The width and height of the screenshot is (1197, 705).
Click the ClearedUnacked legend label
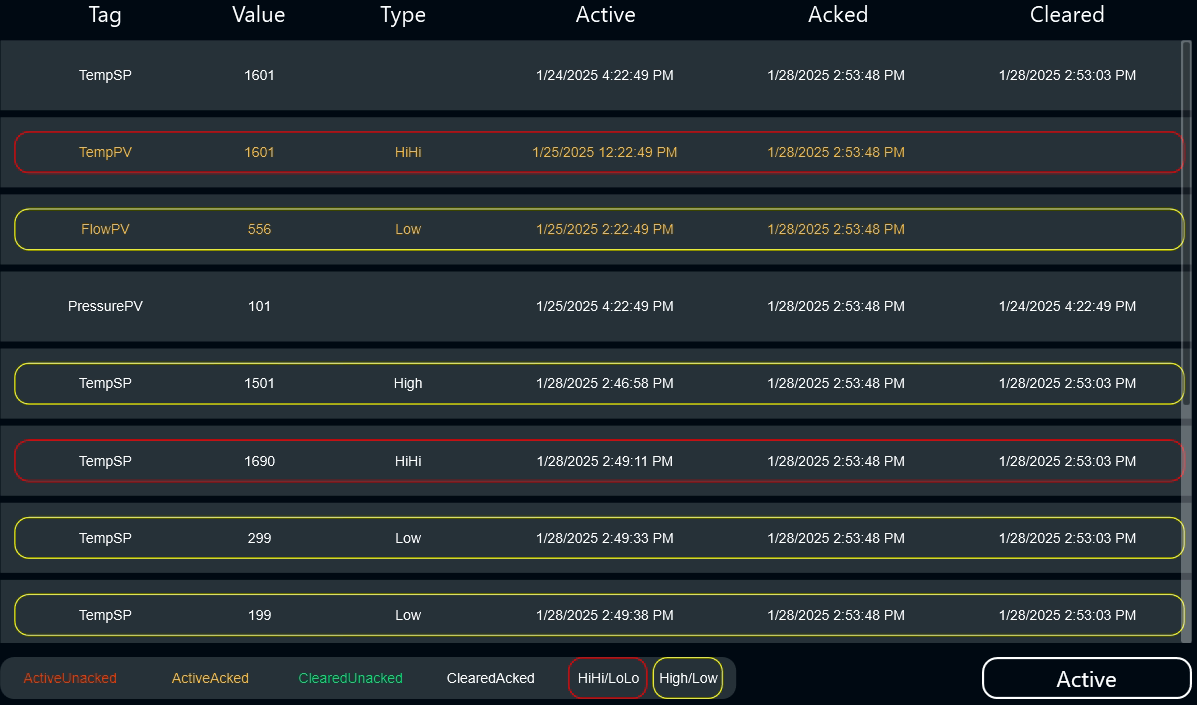tap(350, 678)
